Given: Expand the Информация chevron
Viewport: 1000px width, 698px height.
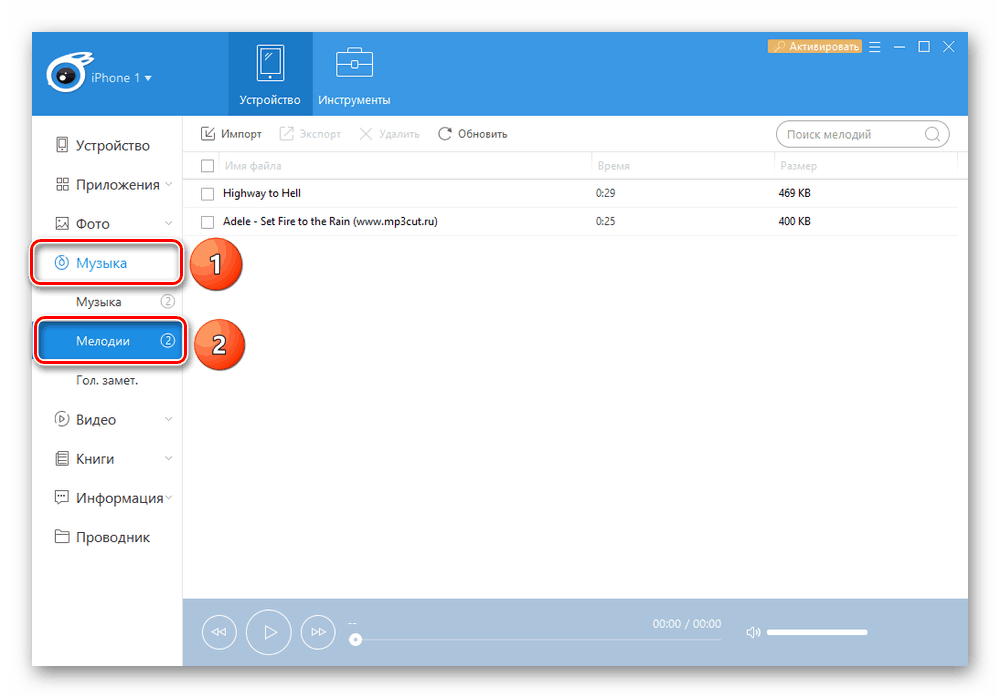Looking at the screenshot, I should (x=169, y=498).
